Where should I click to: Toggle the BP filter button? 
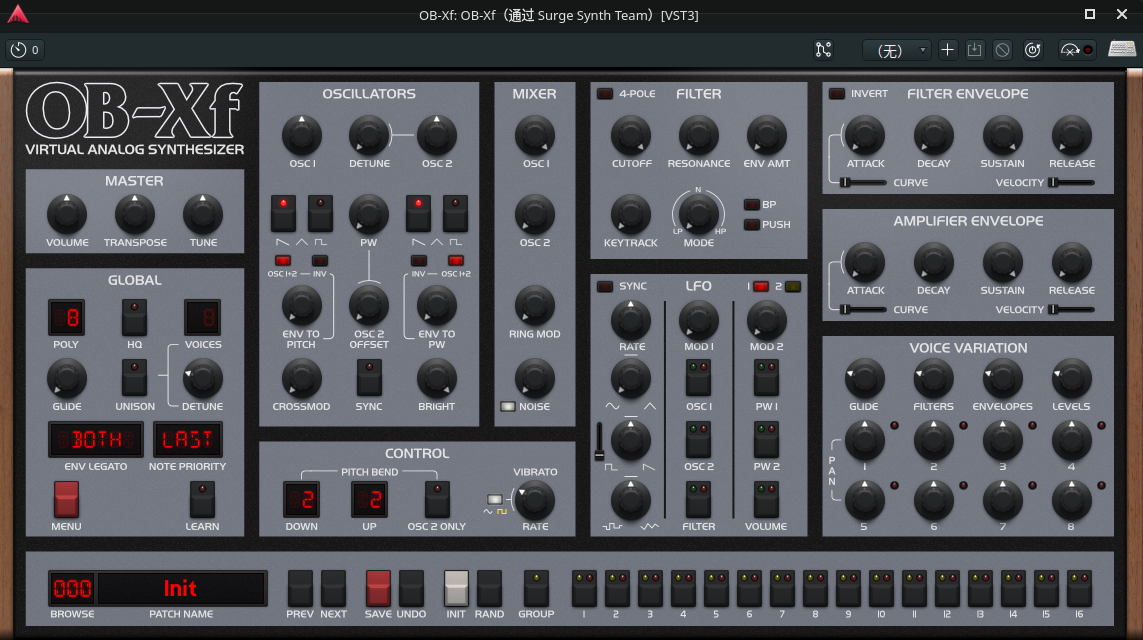coord(752,204)
